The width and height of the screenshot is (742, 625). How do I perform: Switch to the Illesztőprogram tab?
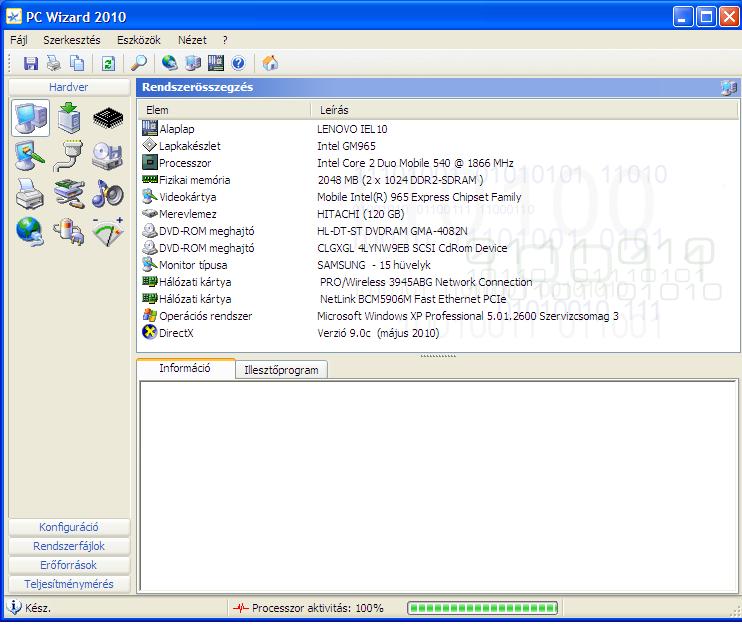click(281, 370)
